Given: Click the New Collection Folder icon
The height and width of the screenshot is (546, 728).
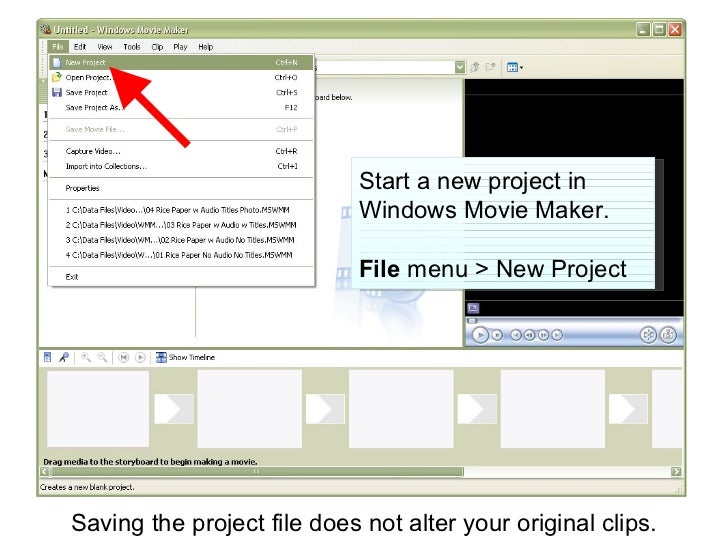Looking at the screenshot, I should point(490,67).
